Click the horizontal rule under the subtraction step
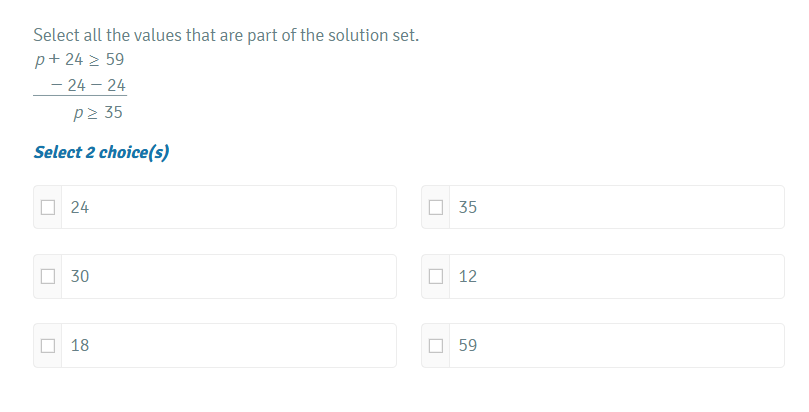The height and width of the screenshot is (412, 809). tap(80, 97)
